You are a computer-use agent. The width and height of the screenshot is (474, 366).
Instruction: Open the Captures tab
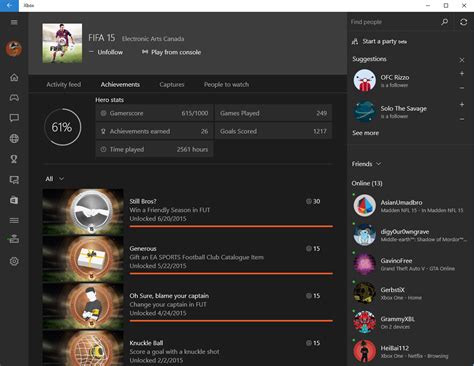(172, 84)
